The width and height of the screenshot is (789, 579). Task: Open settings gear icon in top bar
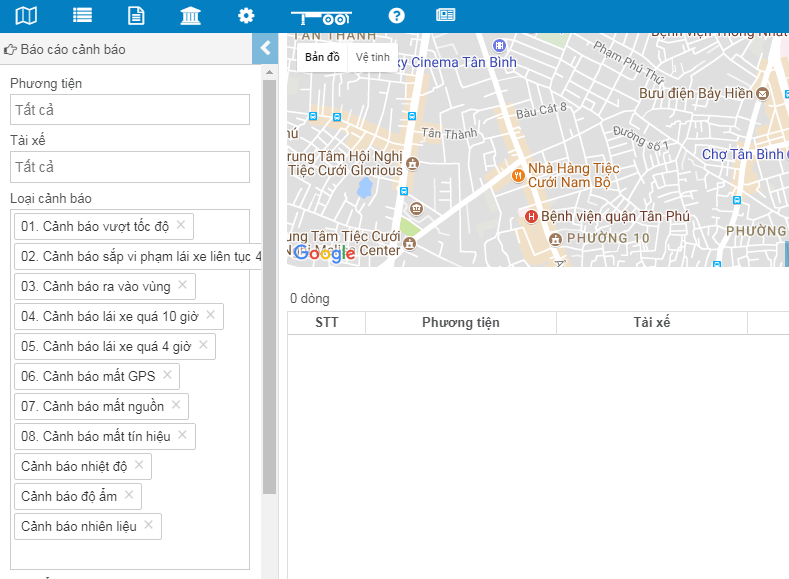(245, 15)
